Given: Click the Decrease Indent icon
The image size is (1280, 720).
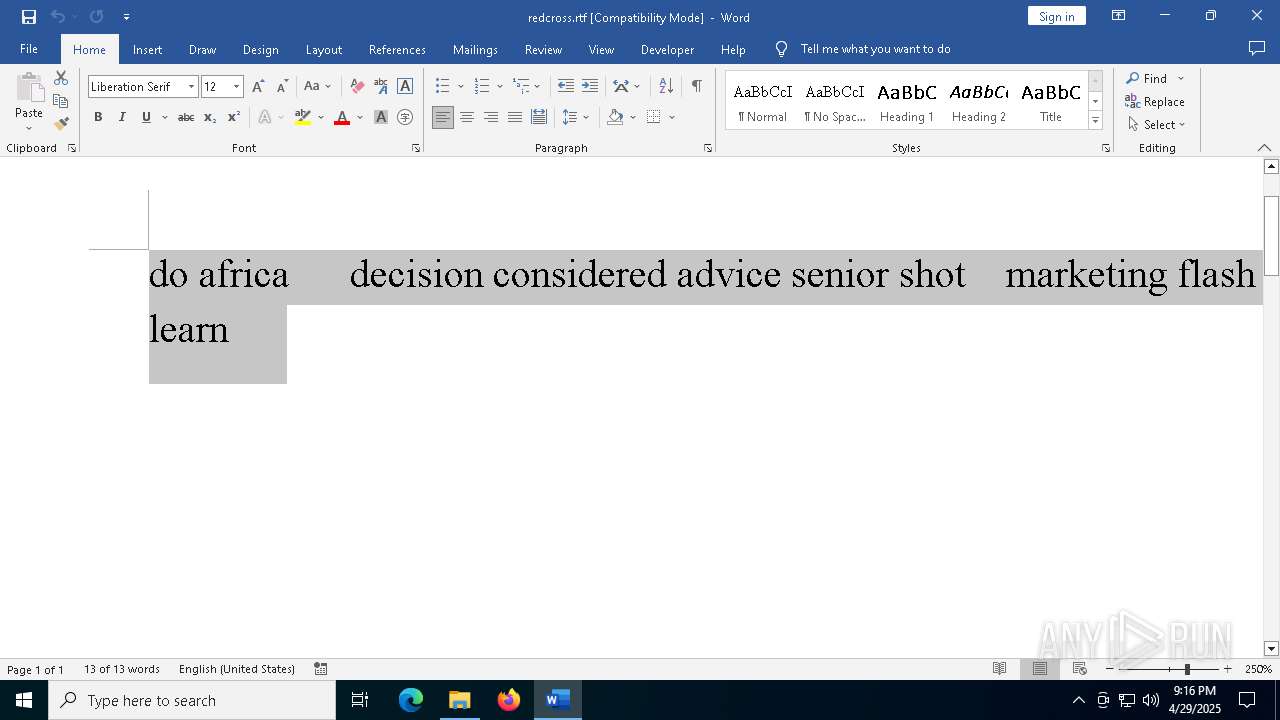Looking at the screenshot, I should pos(565,87).
